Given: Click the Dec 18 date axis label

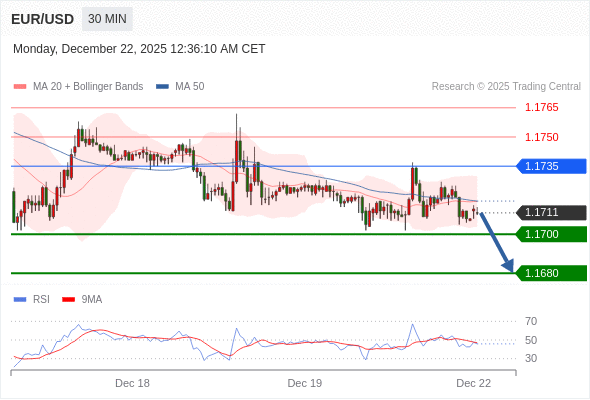Looking at the screenshot, I should (132, 383).
